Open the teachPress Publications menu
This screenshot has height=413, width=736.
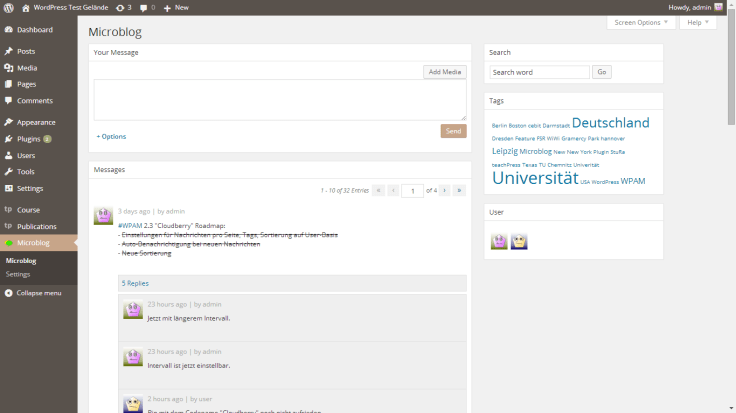tap(38, 226)
